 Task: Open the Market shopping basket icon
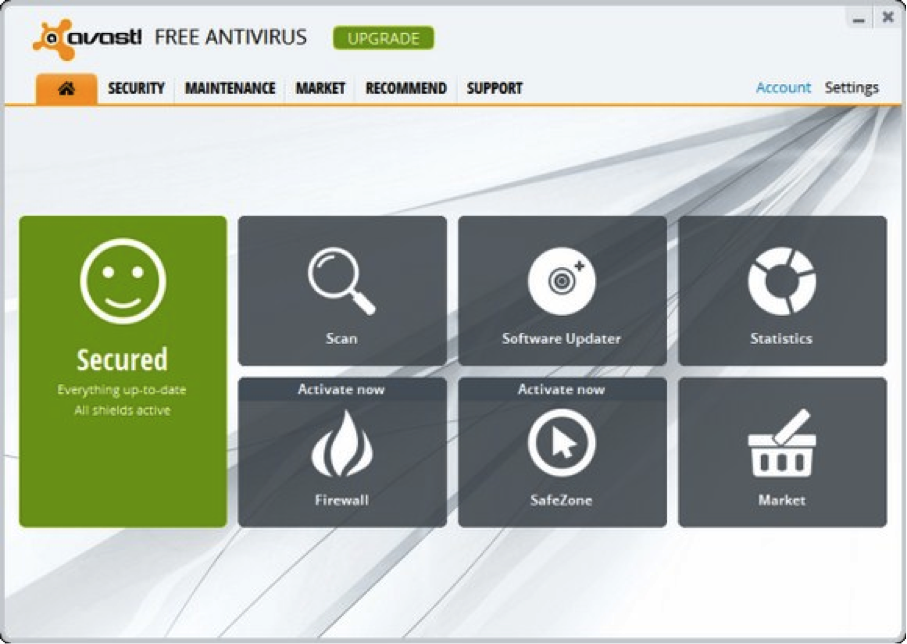(781, 444)
